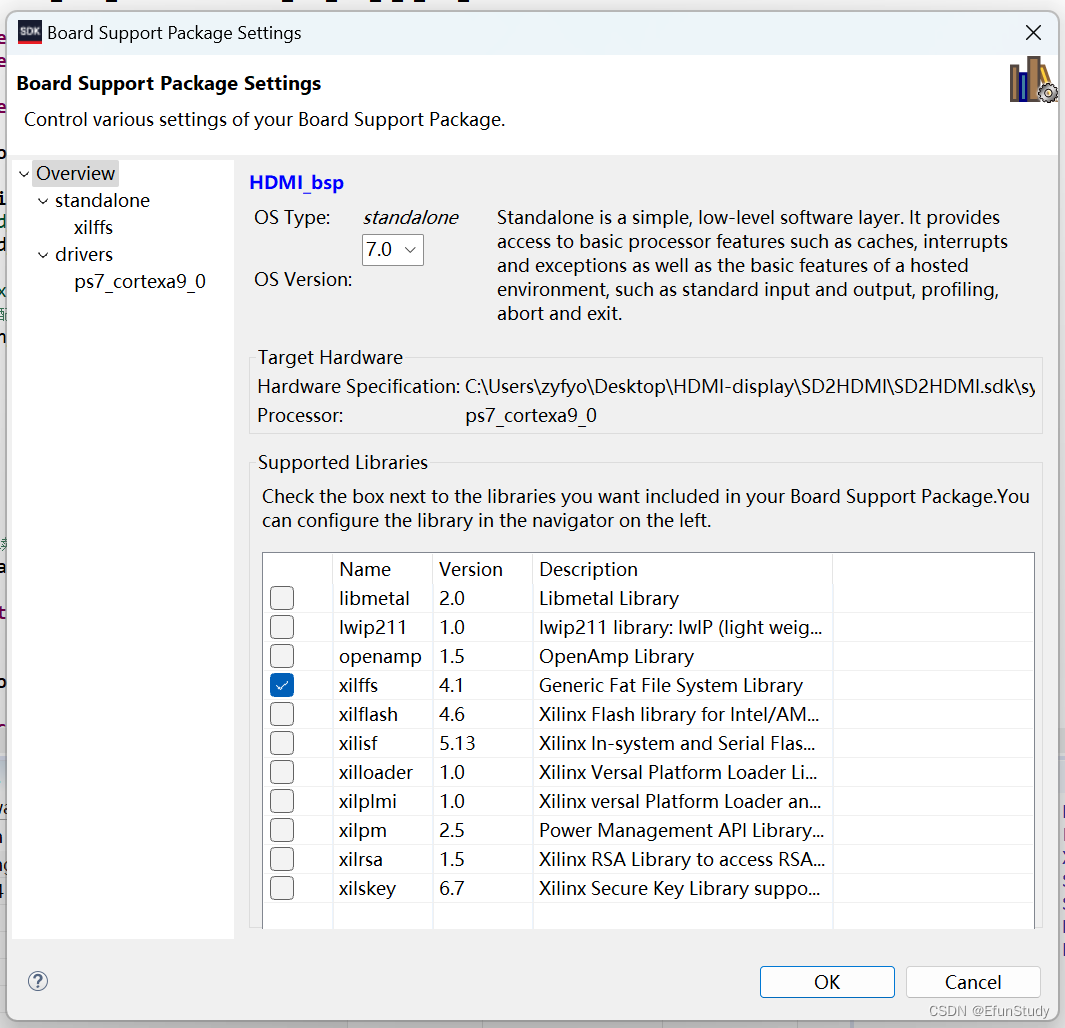Collapse the standalone tree node
The width and height of the screenshot is (1065, 1028).
coord(43,201)
